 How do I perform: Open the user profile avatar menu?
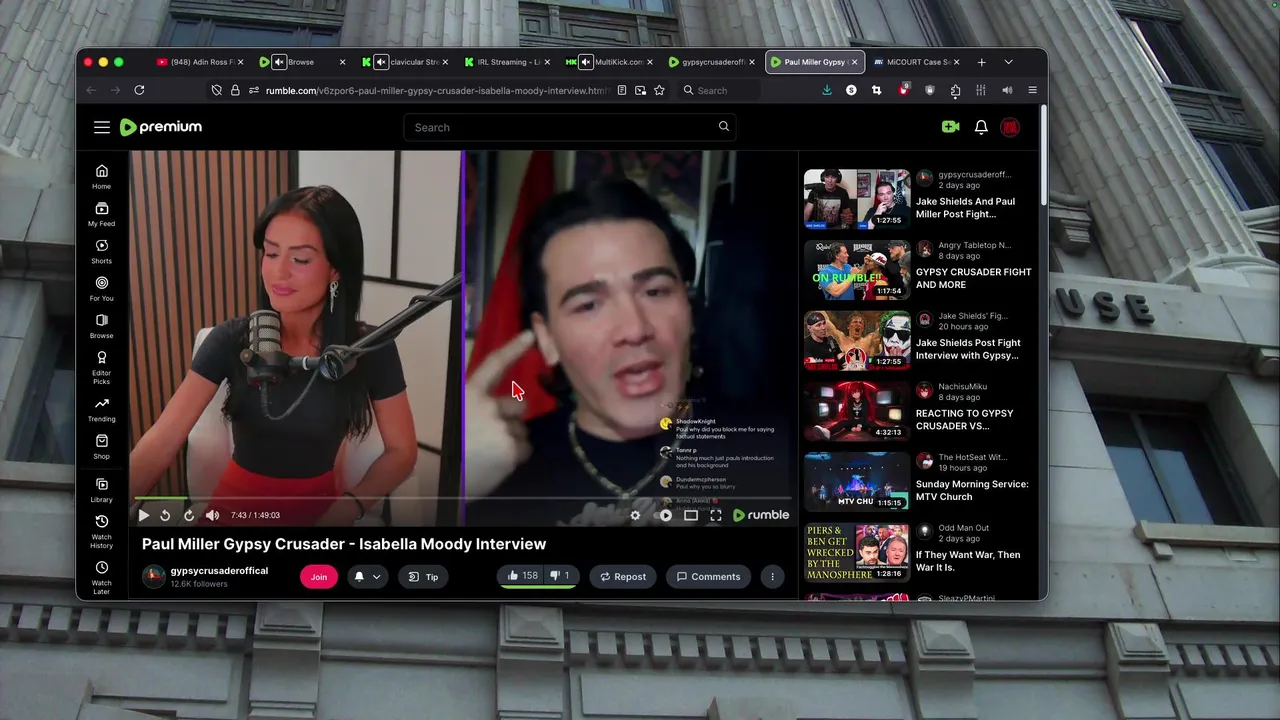[1010, 127]
